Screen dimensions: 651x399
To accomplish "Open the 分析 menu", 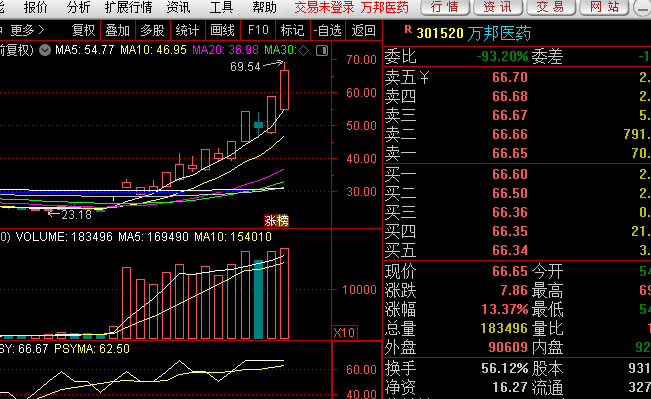I will point(78,7).
